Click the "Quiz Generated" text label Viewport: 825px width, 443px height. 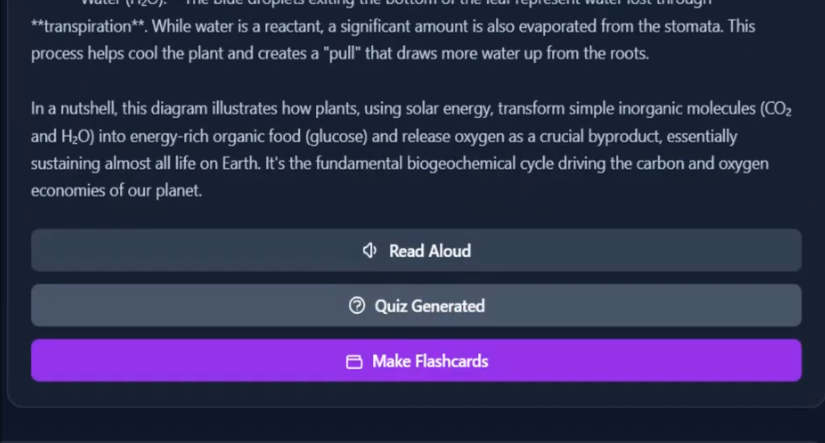coord(429,306)
